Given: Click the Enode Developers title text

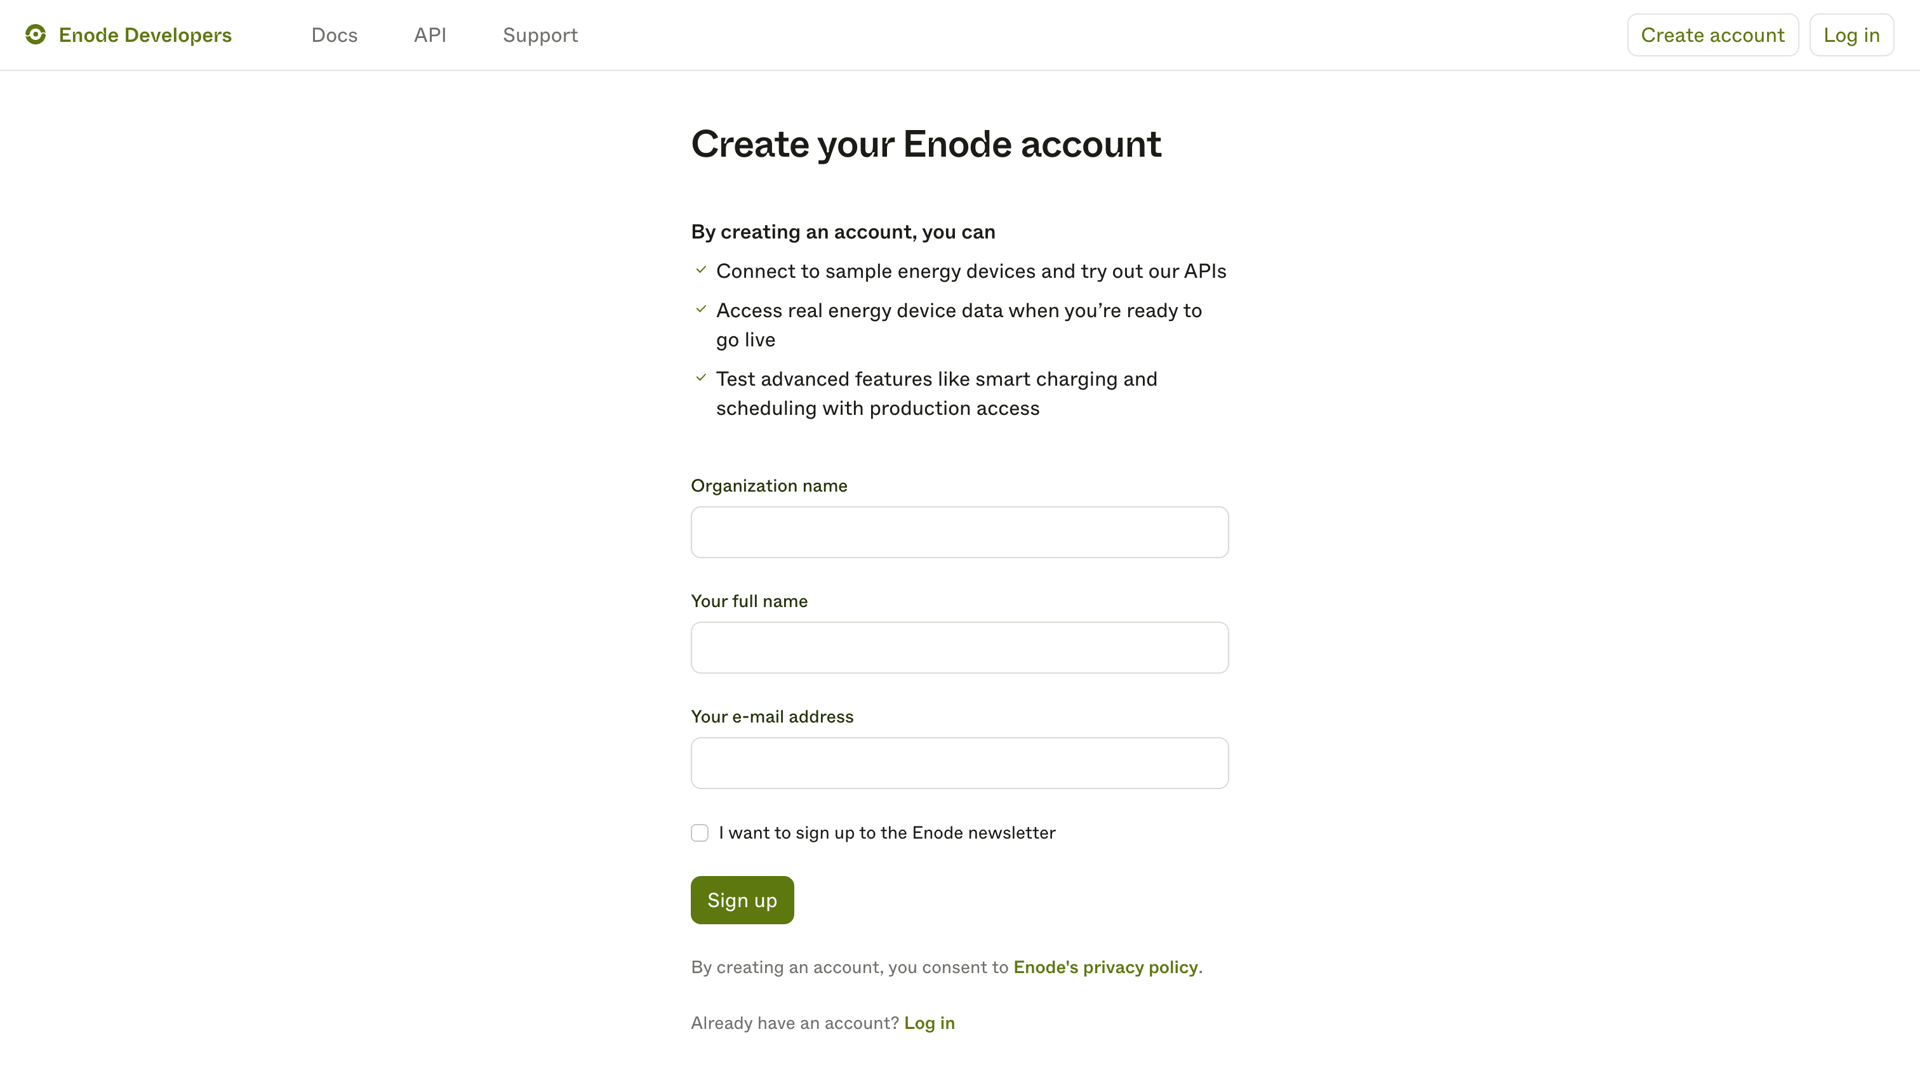Looking at the screenshot, I should point(145,34).
